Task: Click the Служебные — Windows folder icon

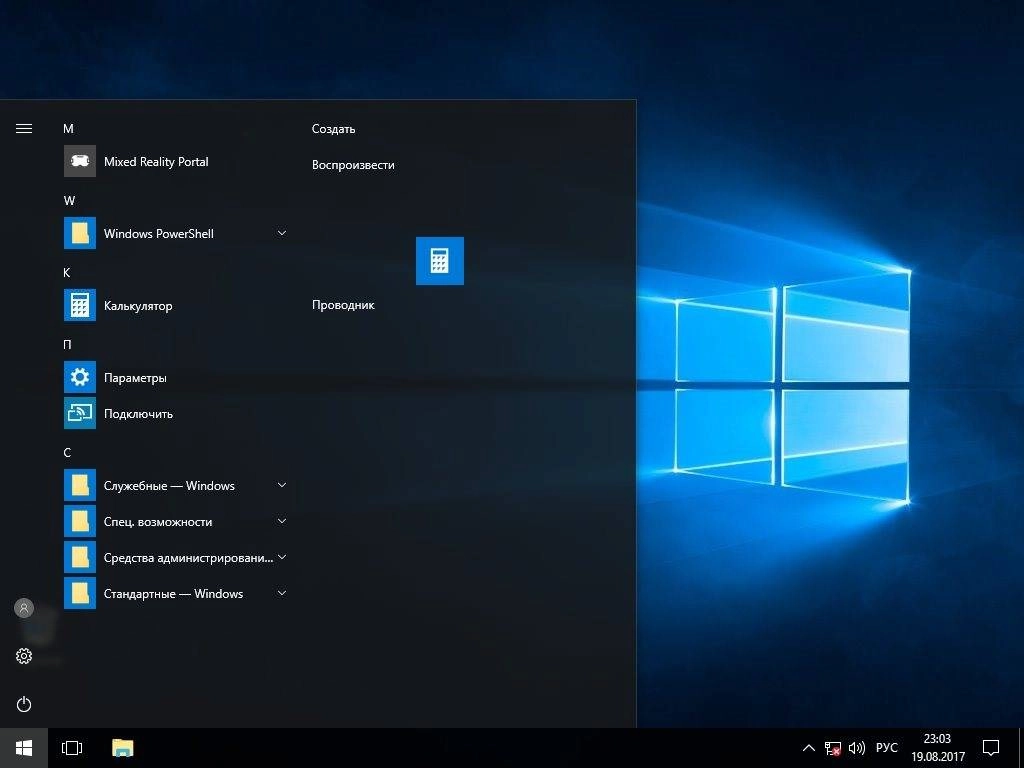Action: [x=80, y=485]
